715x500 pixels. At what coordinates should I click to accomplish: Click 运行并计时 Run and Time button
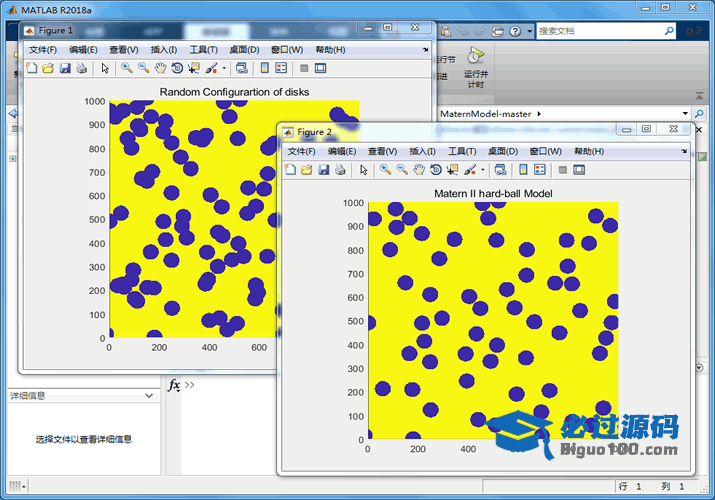point(475,67)
